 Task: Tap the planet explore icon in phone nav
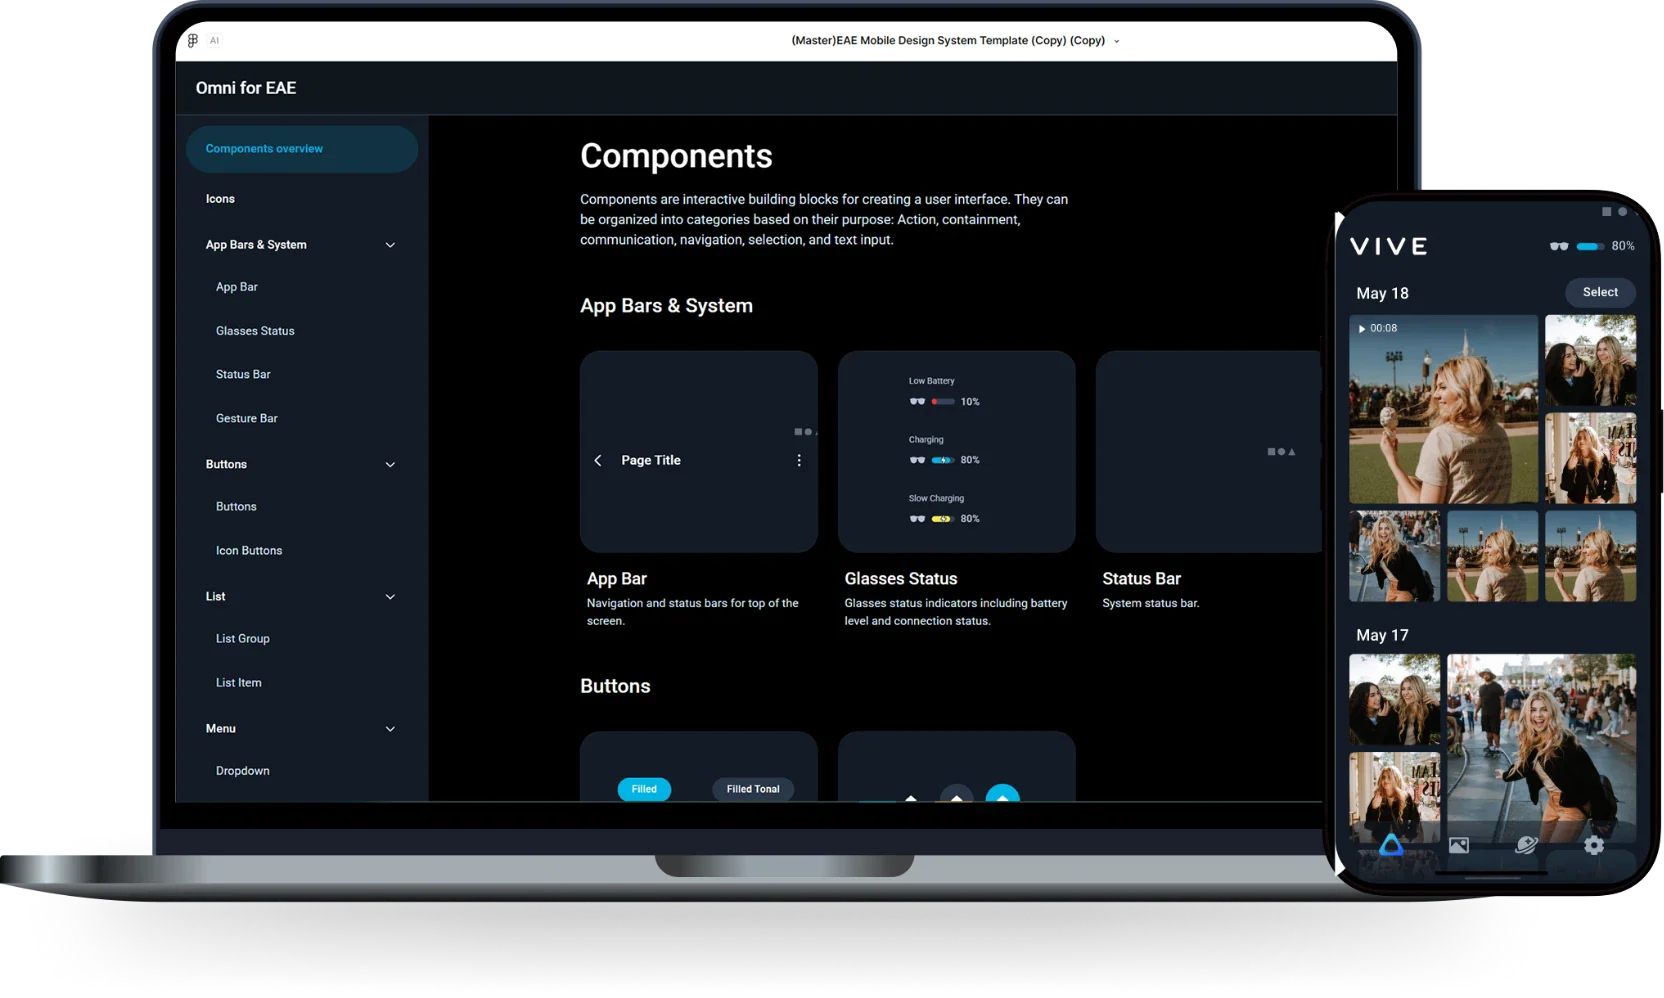[1526, 846]
